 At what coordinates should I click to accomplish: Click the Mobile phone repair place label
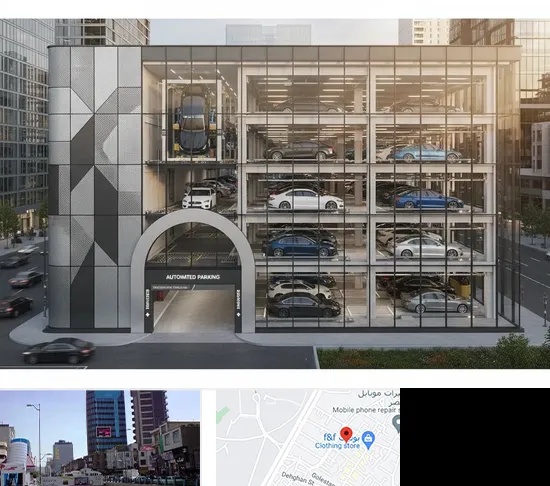click(x=366, y=410)
